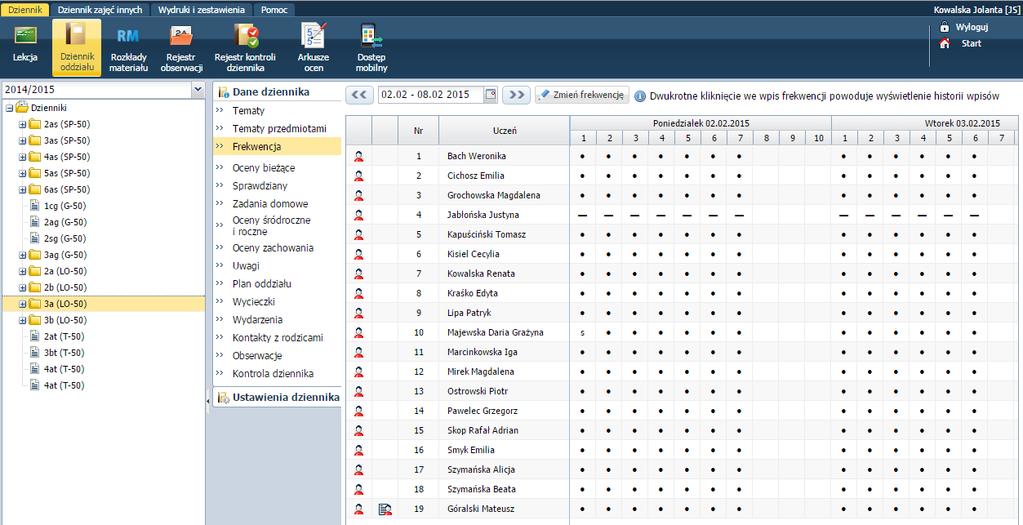
Task: Open Oceny śródroczne i roczne entry
Action: point(271,226)
